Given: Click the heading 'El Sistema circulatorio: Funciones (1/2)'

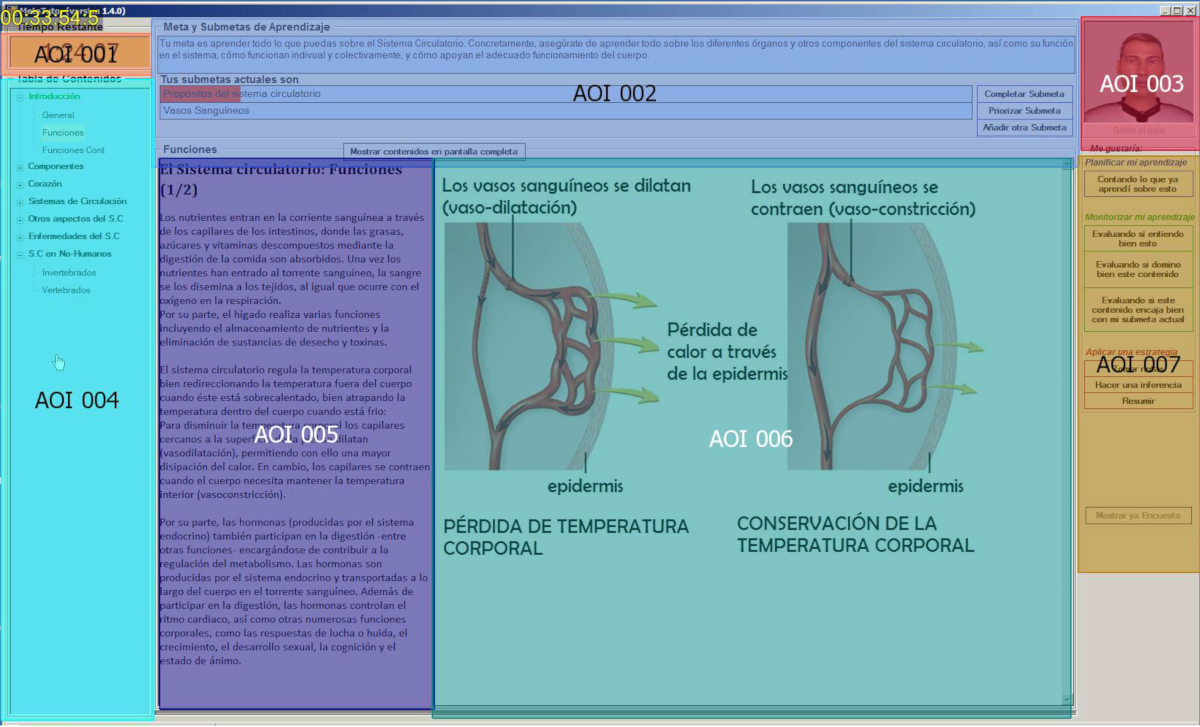Looking at the screenshot, I should point(281,179).
